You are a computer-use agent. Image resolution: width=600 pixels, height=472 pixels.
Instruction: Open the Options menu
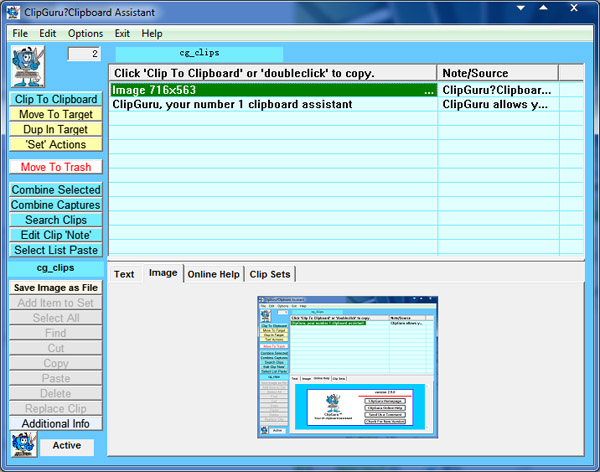tap(85, 33)
